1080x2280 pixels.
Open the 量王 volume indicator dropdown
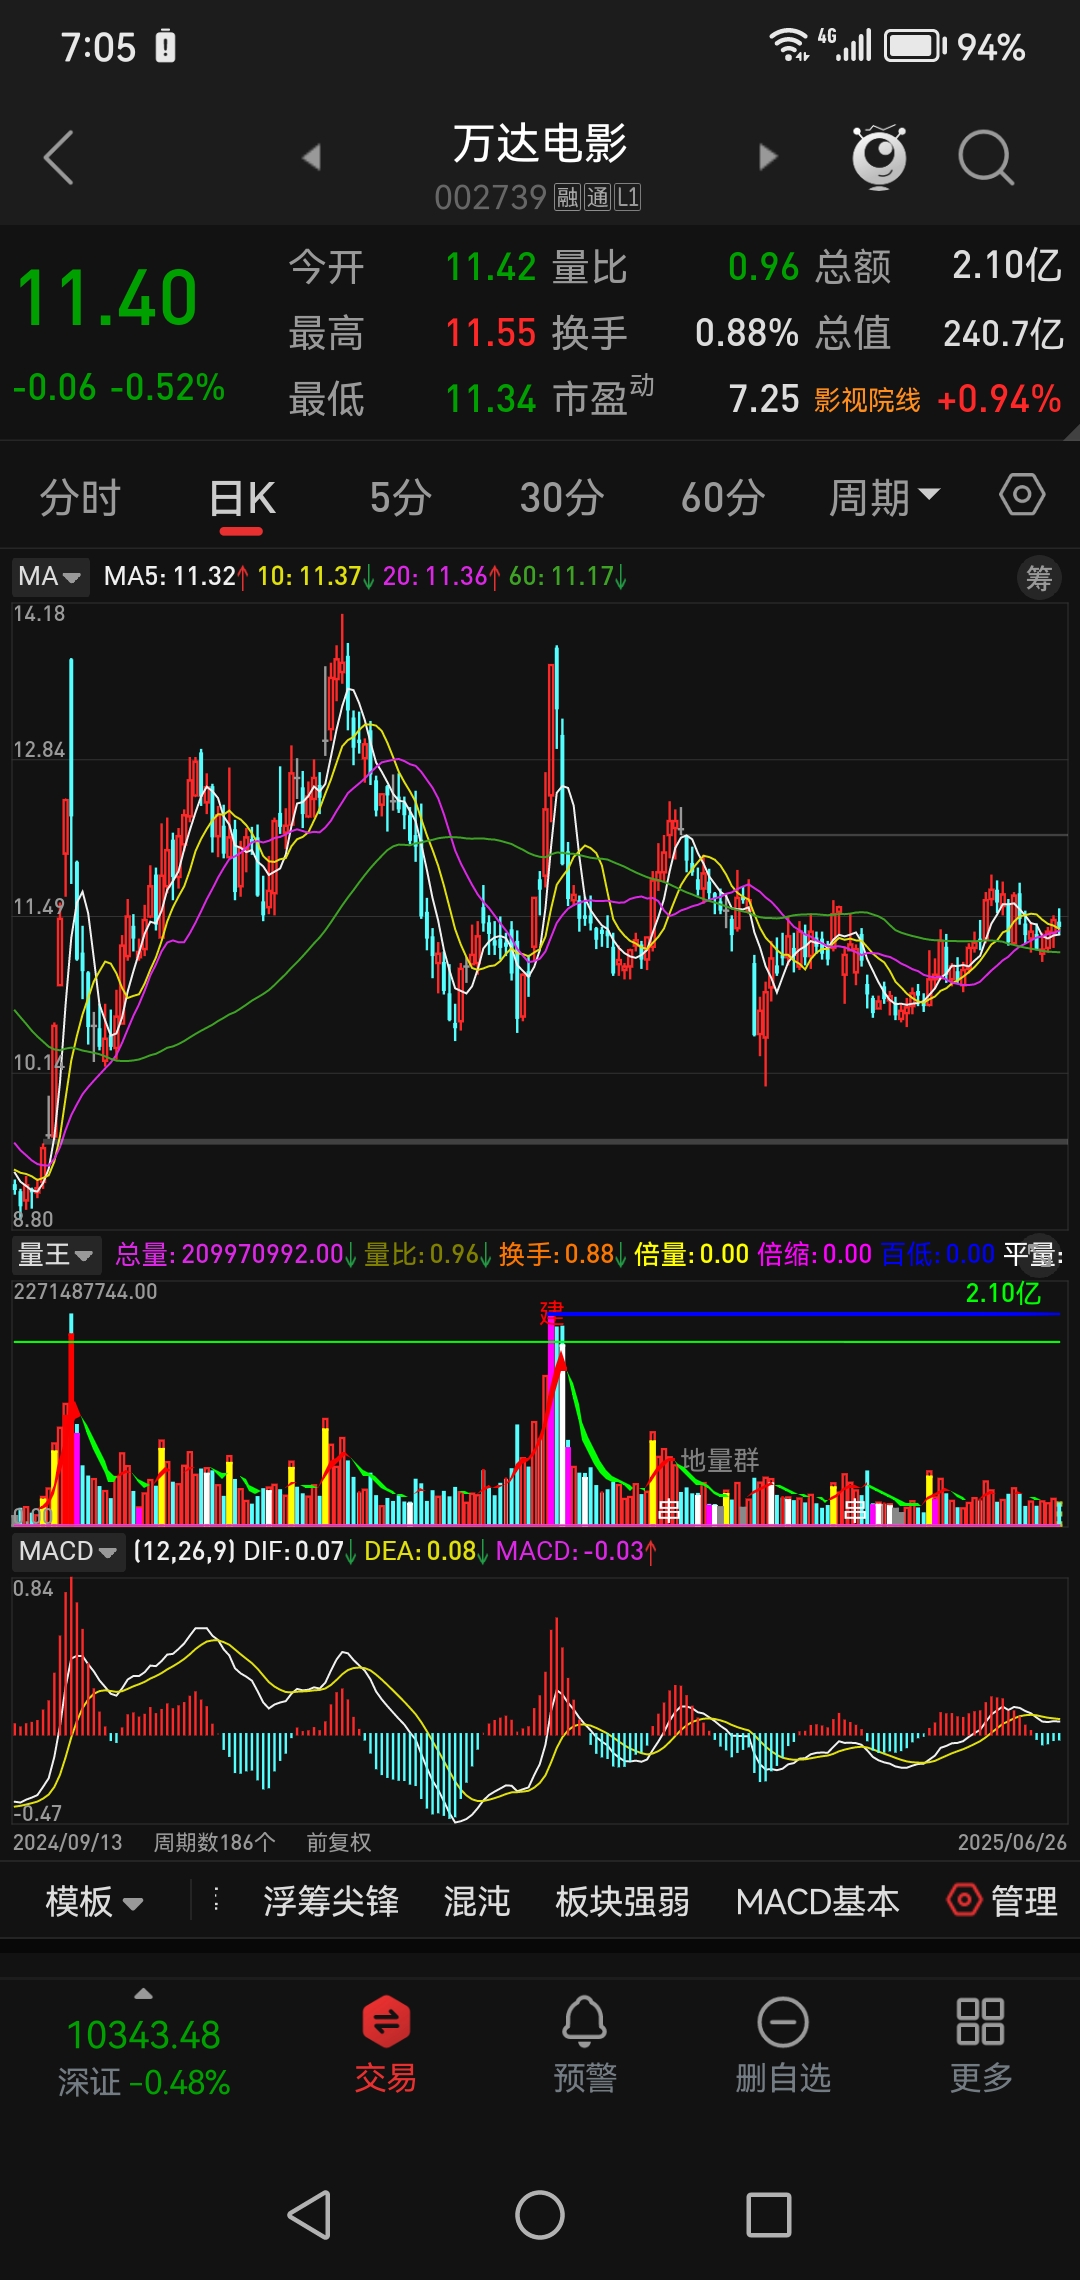pos(55,1253)
